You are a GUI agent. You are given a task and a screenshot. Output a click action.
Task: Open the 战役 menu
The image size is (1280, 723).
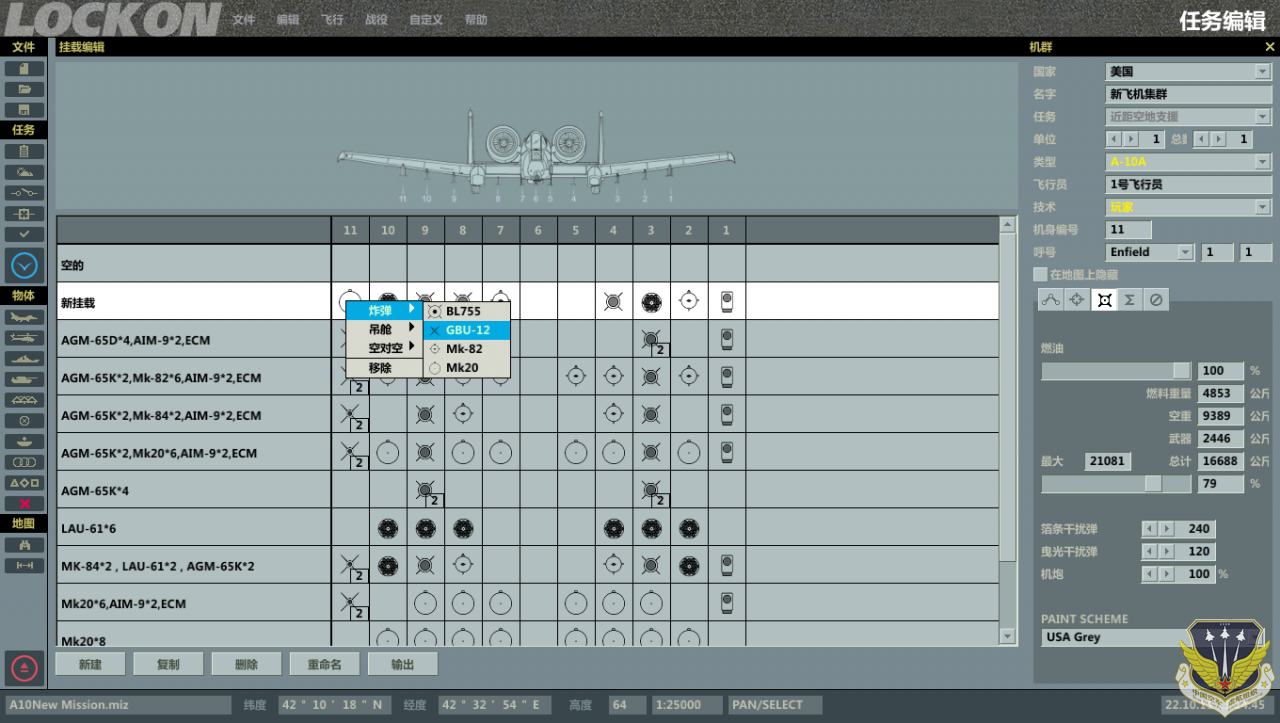(x=376, y=20)
